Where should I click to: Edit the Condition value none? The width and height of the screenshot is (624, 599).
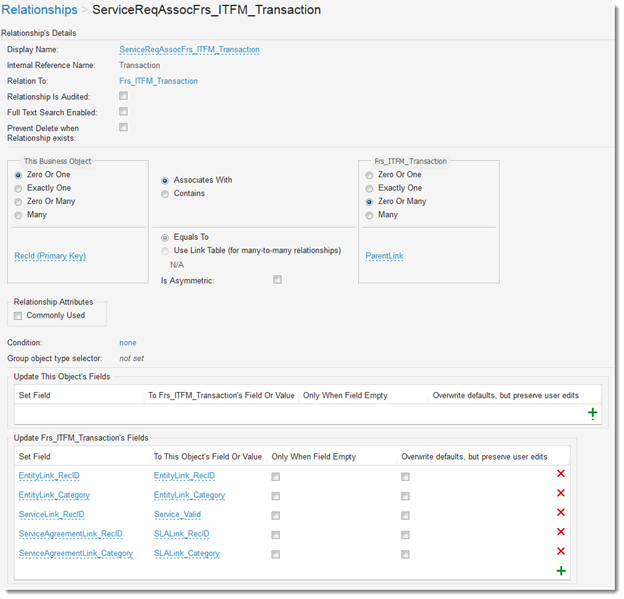pyautogui.click(x=127, y=343)
